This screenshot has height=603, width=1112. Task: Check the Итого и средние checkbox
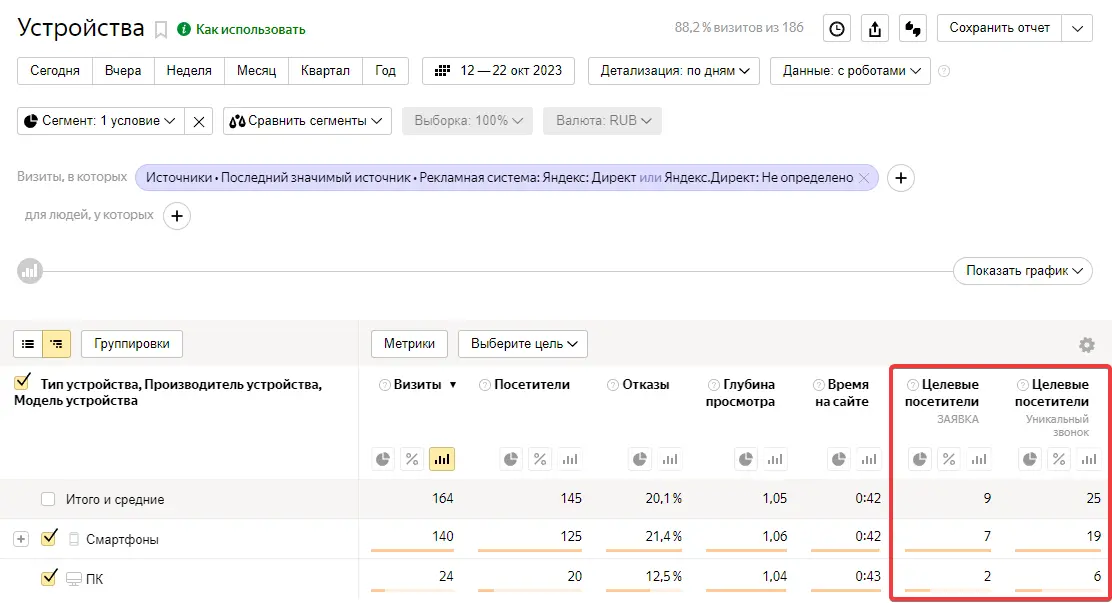pyautogui.click(x=48, y=499)
